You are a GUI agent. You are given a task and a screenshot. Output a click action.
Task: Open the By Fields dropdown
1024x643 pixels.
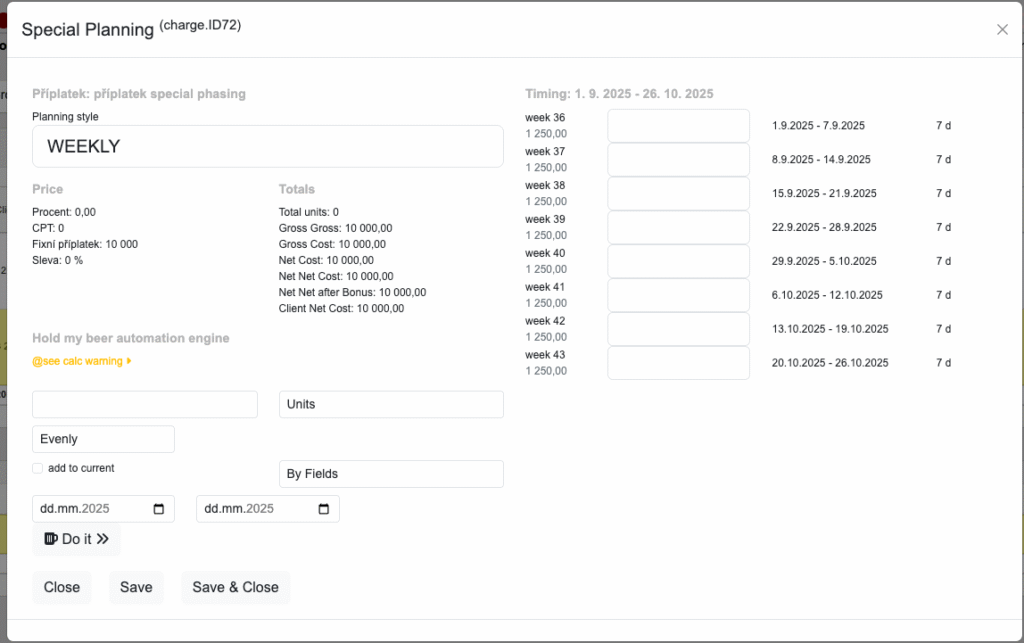coord(390,474)
